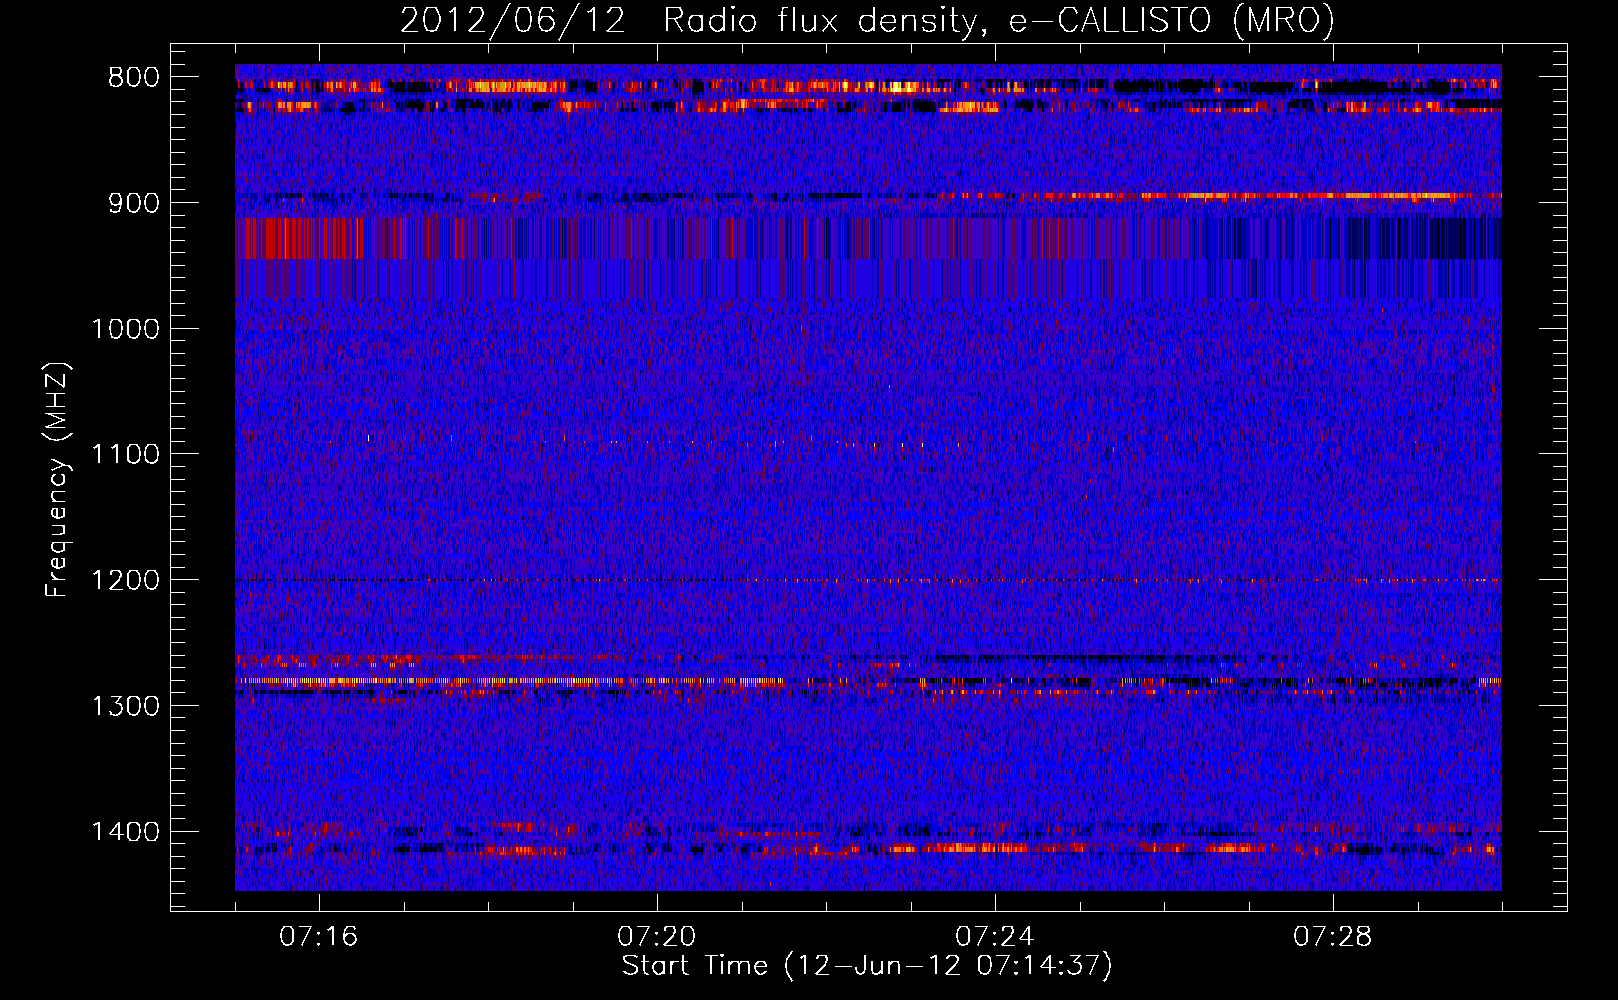Select the 1000 frequency axis label

[125, 329]
